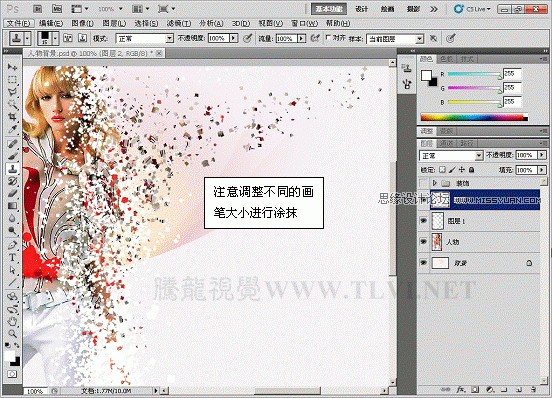The height and width of the screenshot is (398, 552).
Task: Switch to 绘画 workspace
Action: pos(387,9)
